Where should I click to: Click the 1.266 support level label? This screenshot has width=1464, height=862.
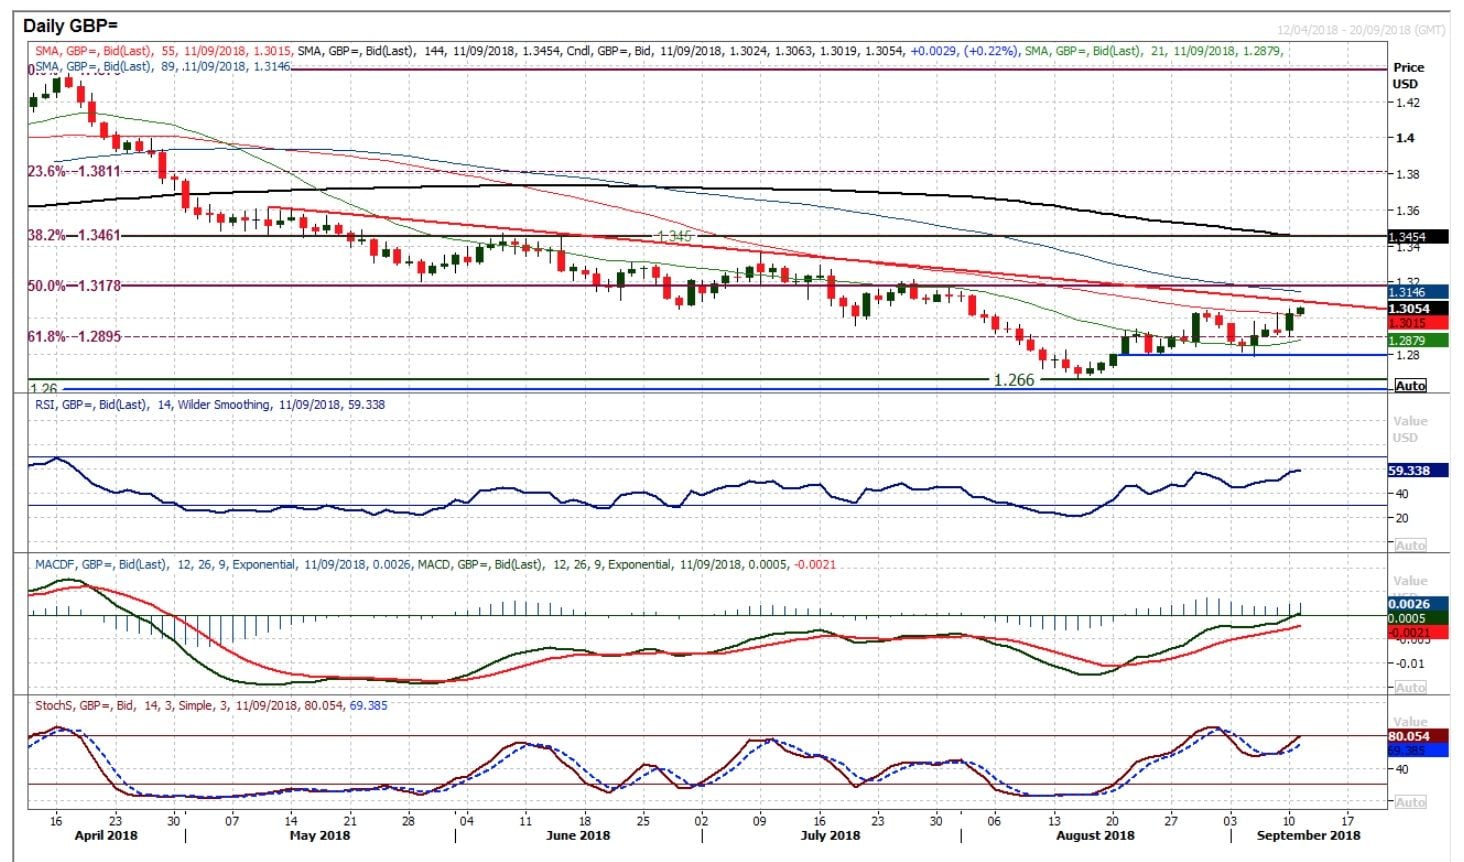point(1013,380)
